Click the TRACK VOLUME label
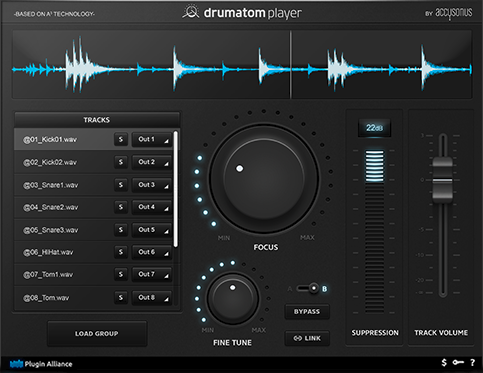This screenshot has height=373, width=483. pyautogui.click(x=441, y=333)
